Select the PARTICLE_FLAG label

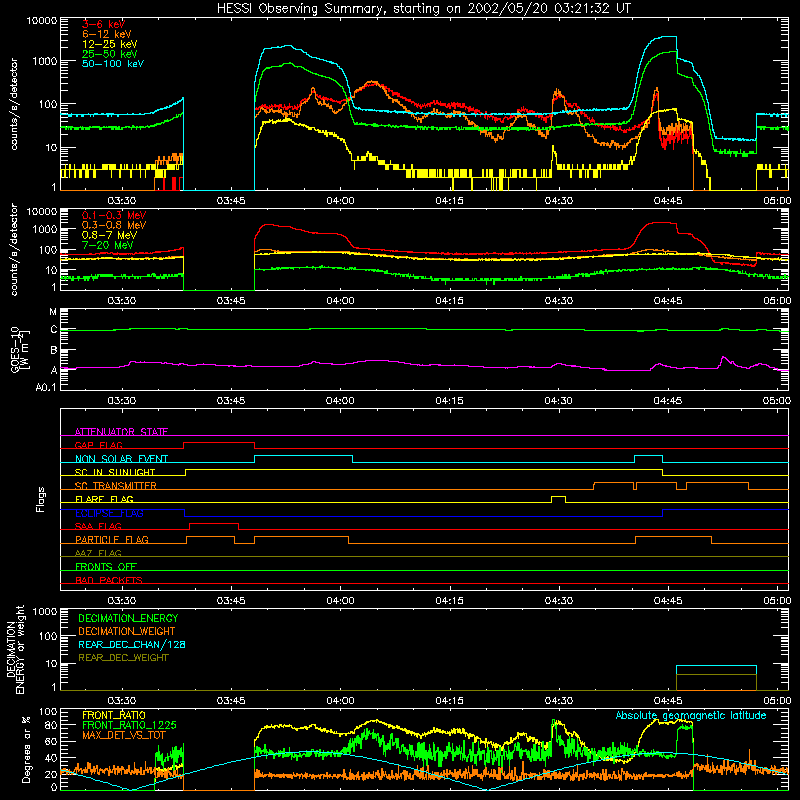(x=112, y=539)
